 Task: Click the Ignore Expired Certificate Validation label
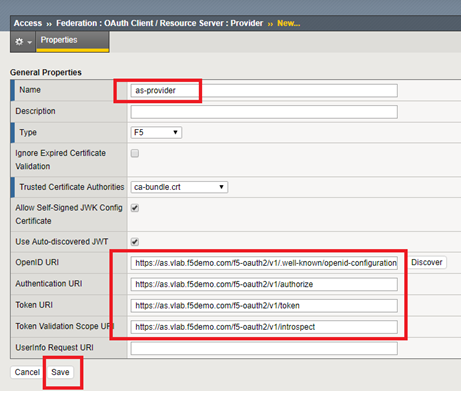click(60, 160)
